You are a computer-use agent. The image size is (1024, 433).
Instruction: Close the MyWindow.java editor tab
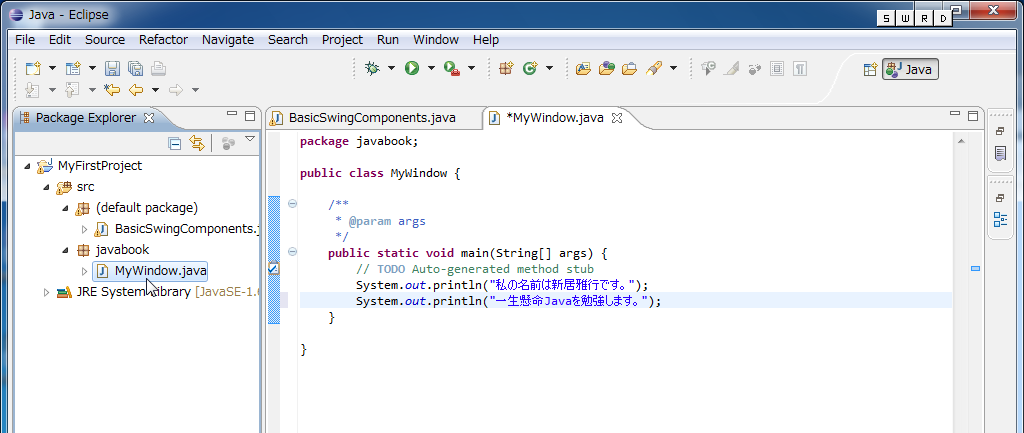tap(617, 118)
